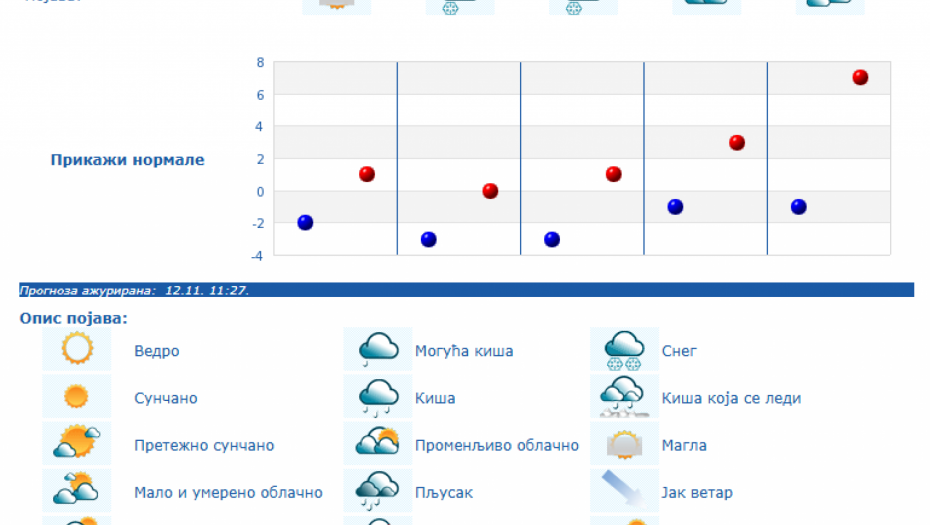Click the red data point at 7 degrees
Screen dimensions: 930x525
coord(860,78)
